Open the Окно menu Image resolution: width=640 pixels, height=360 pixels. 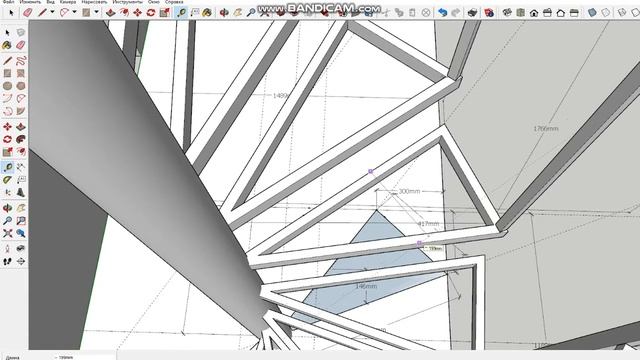[x=154, y=2]
